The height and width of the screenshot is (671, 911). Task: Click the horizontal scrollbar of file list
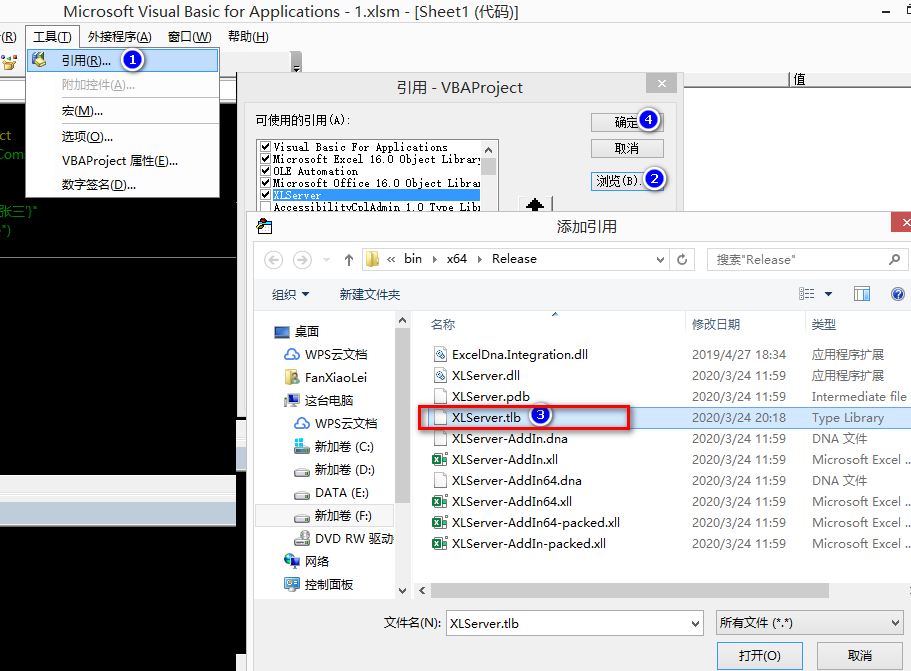pos(630,590)
